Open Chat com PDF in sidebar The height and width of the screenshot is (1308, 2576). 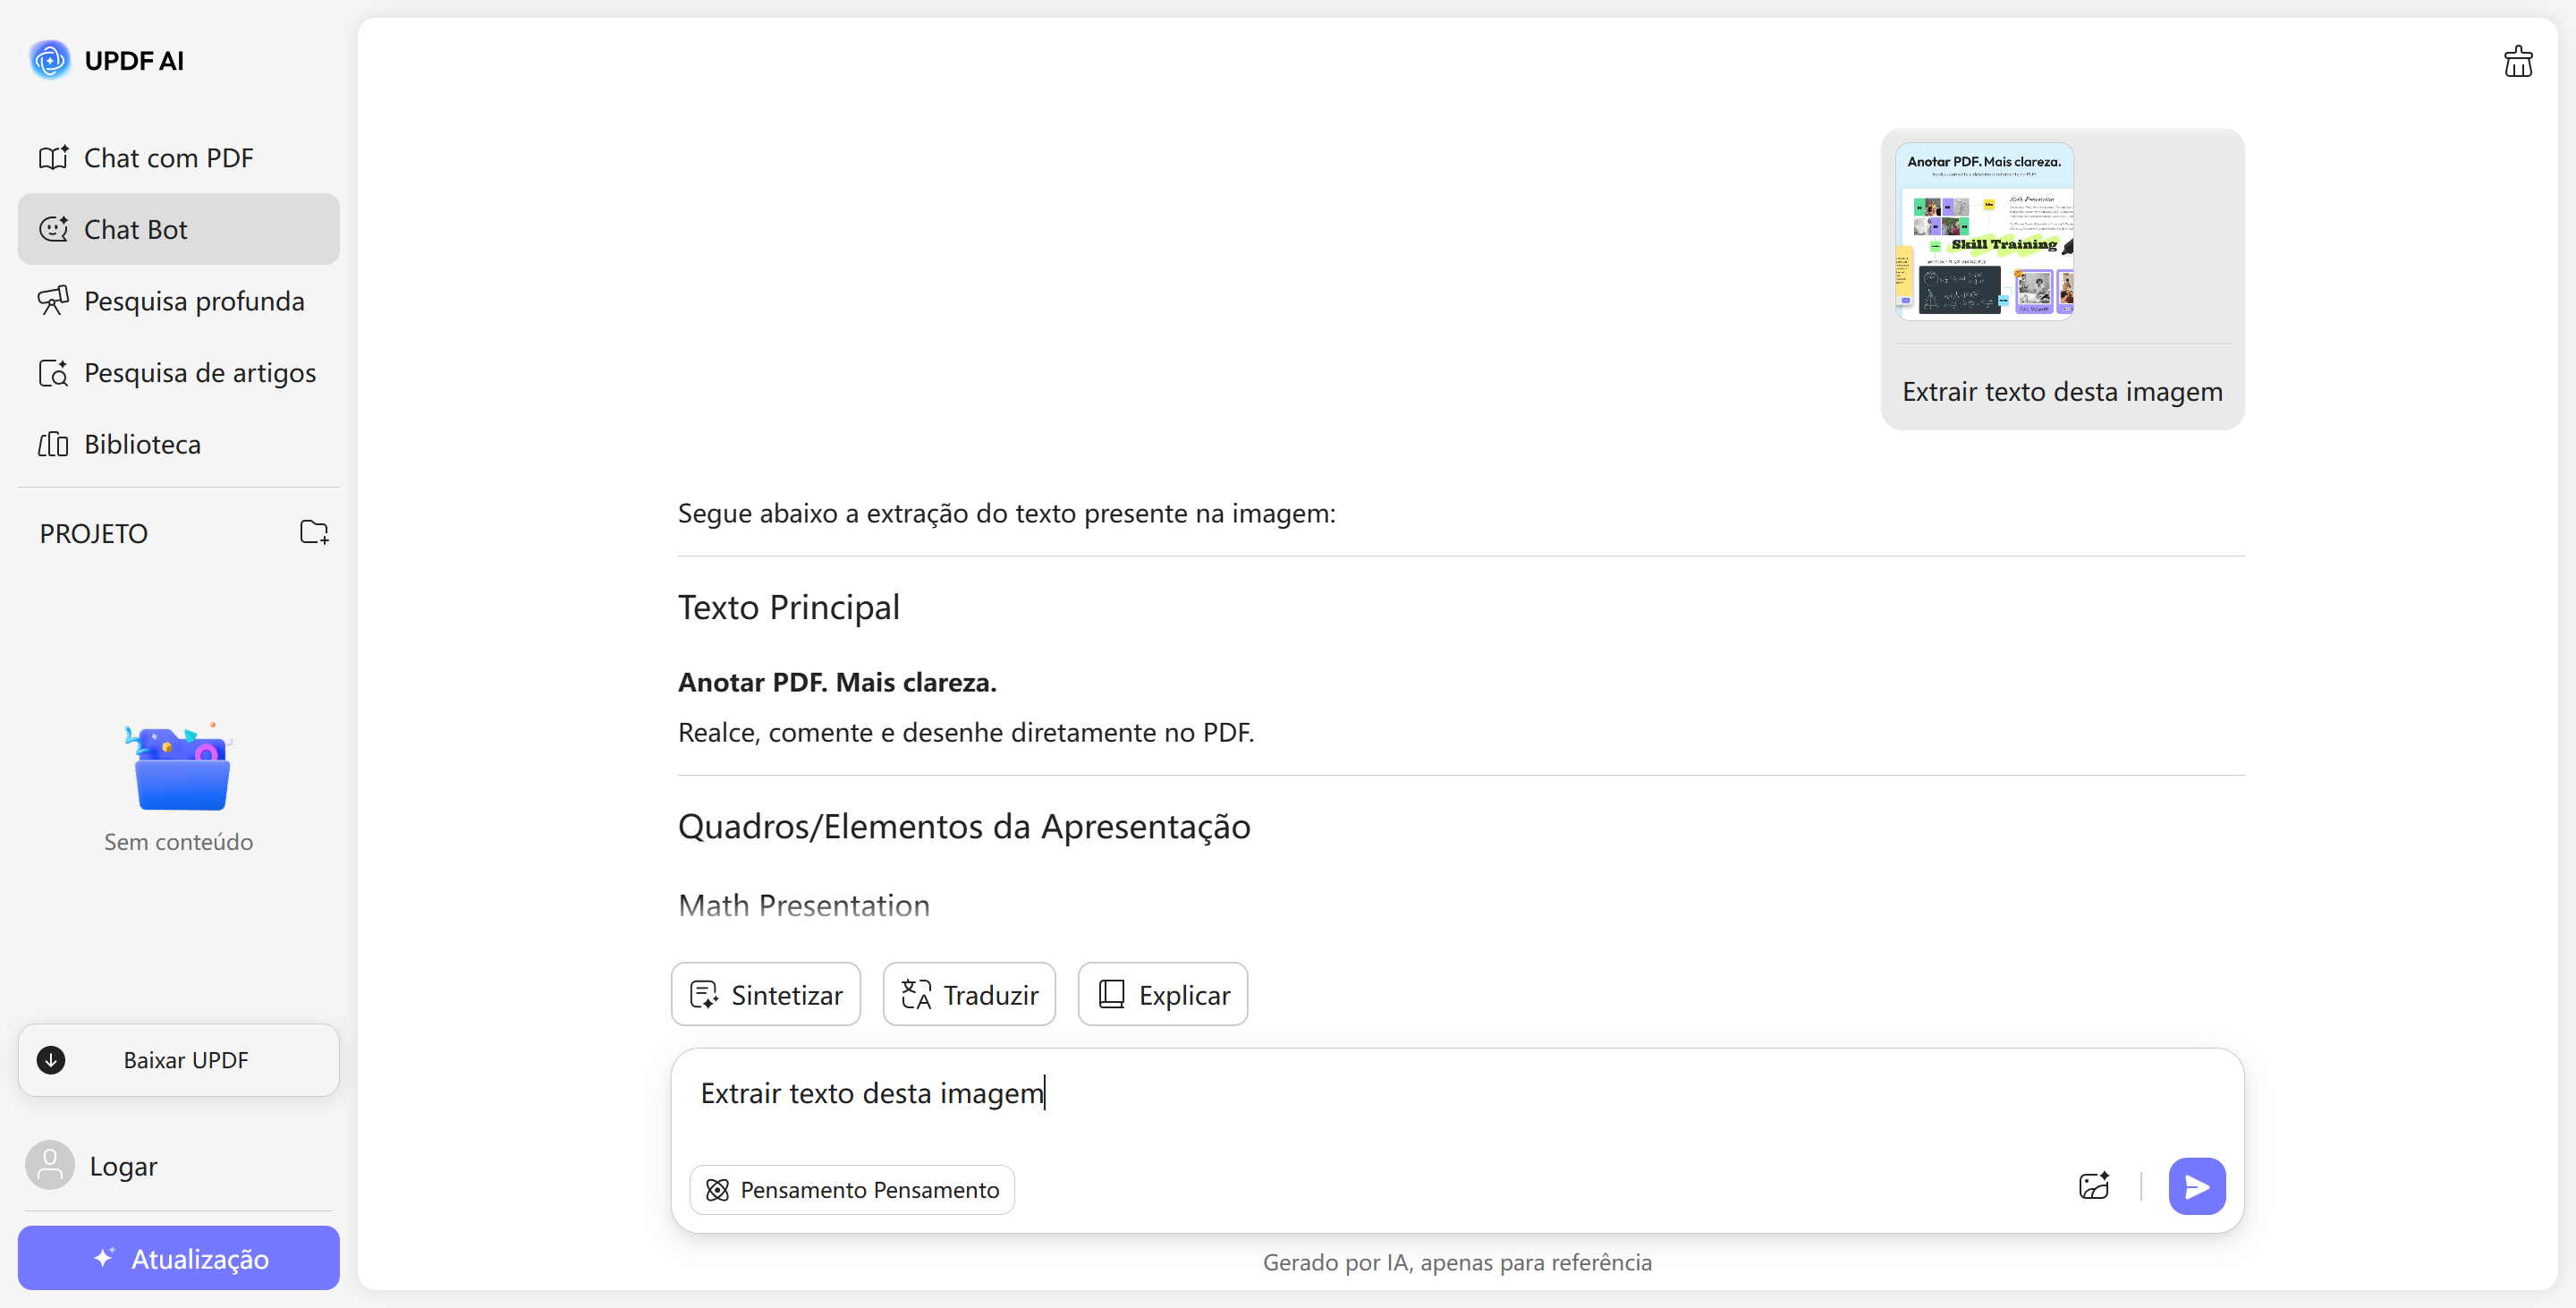click(168, 158)
